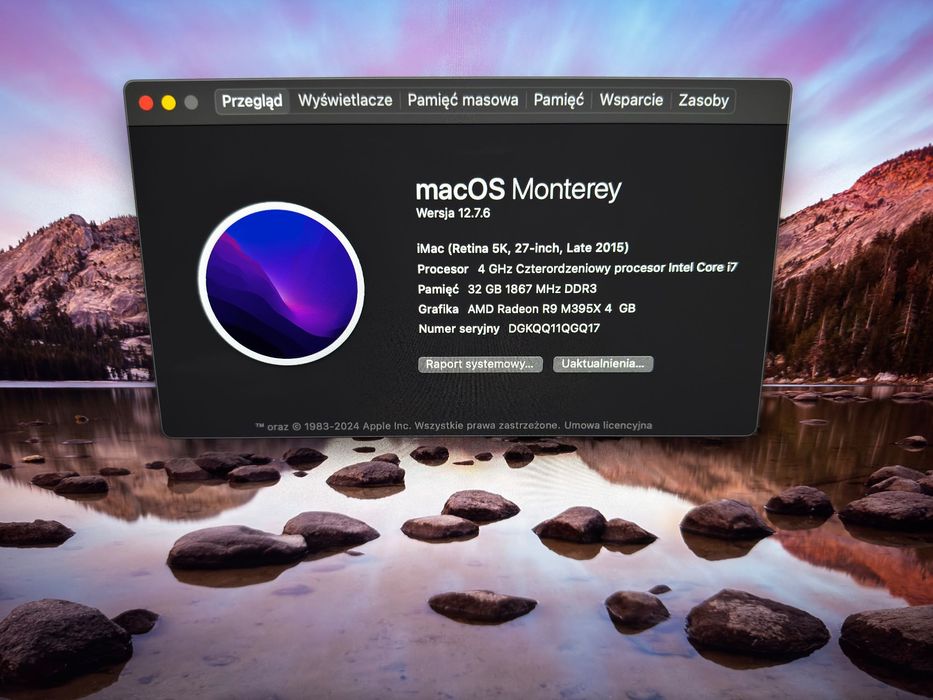Image resolution: width=933 pixels, height=700 pixels.
Task: Click the iMac Retina 5K model line
Action: coord(522,248)
